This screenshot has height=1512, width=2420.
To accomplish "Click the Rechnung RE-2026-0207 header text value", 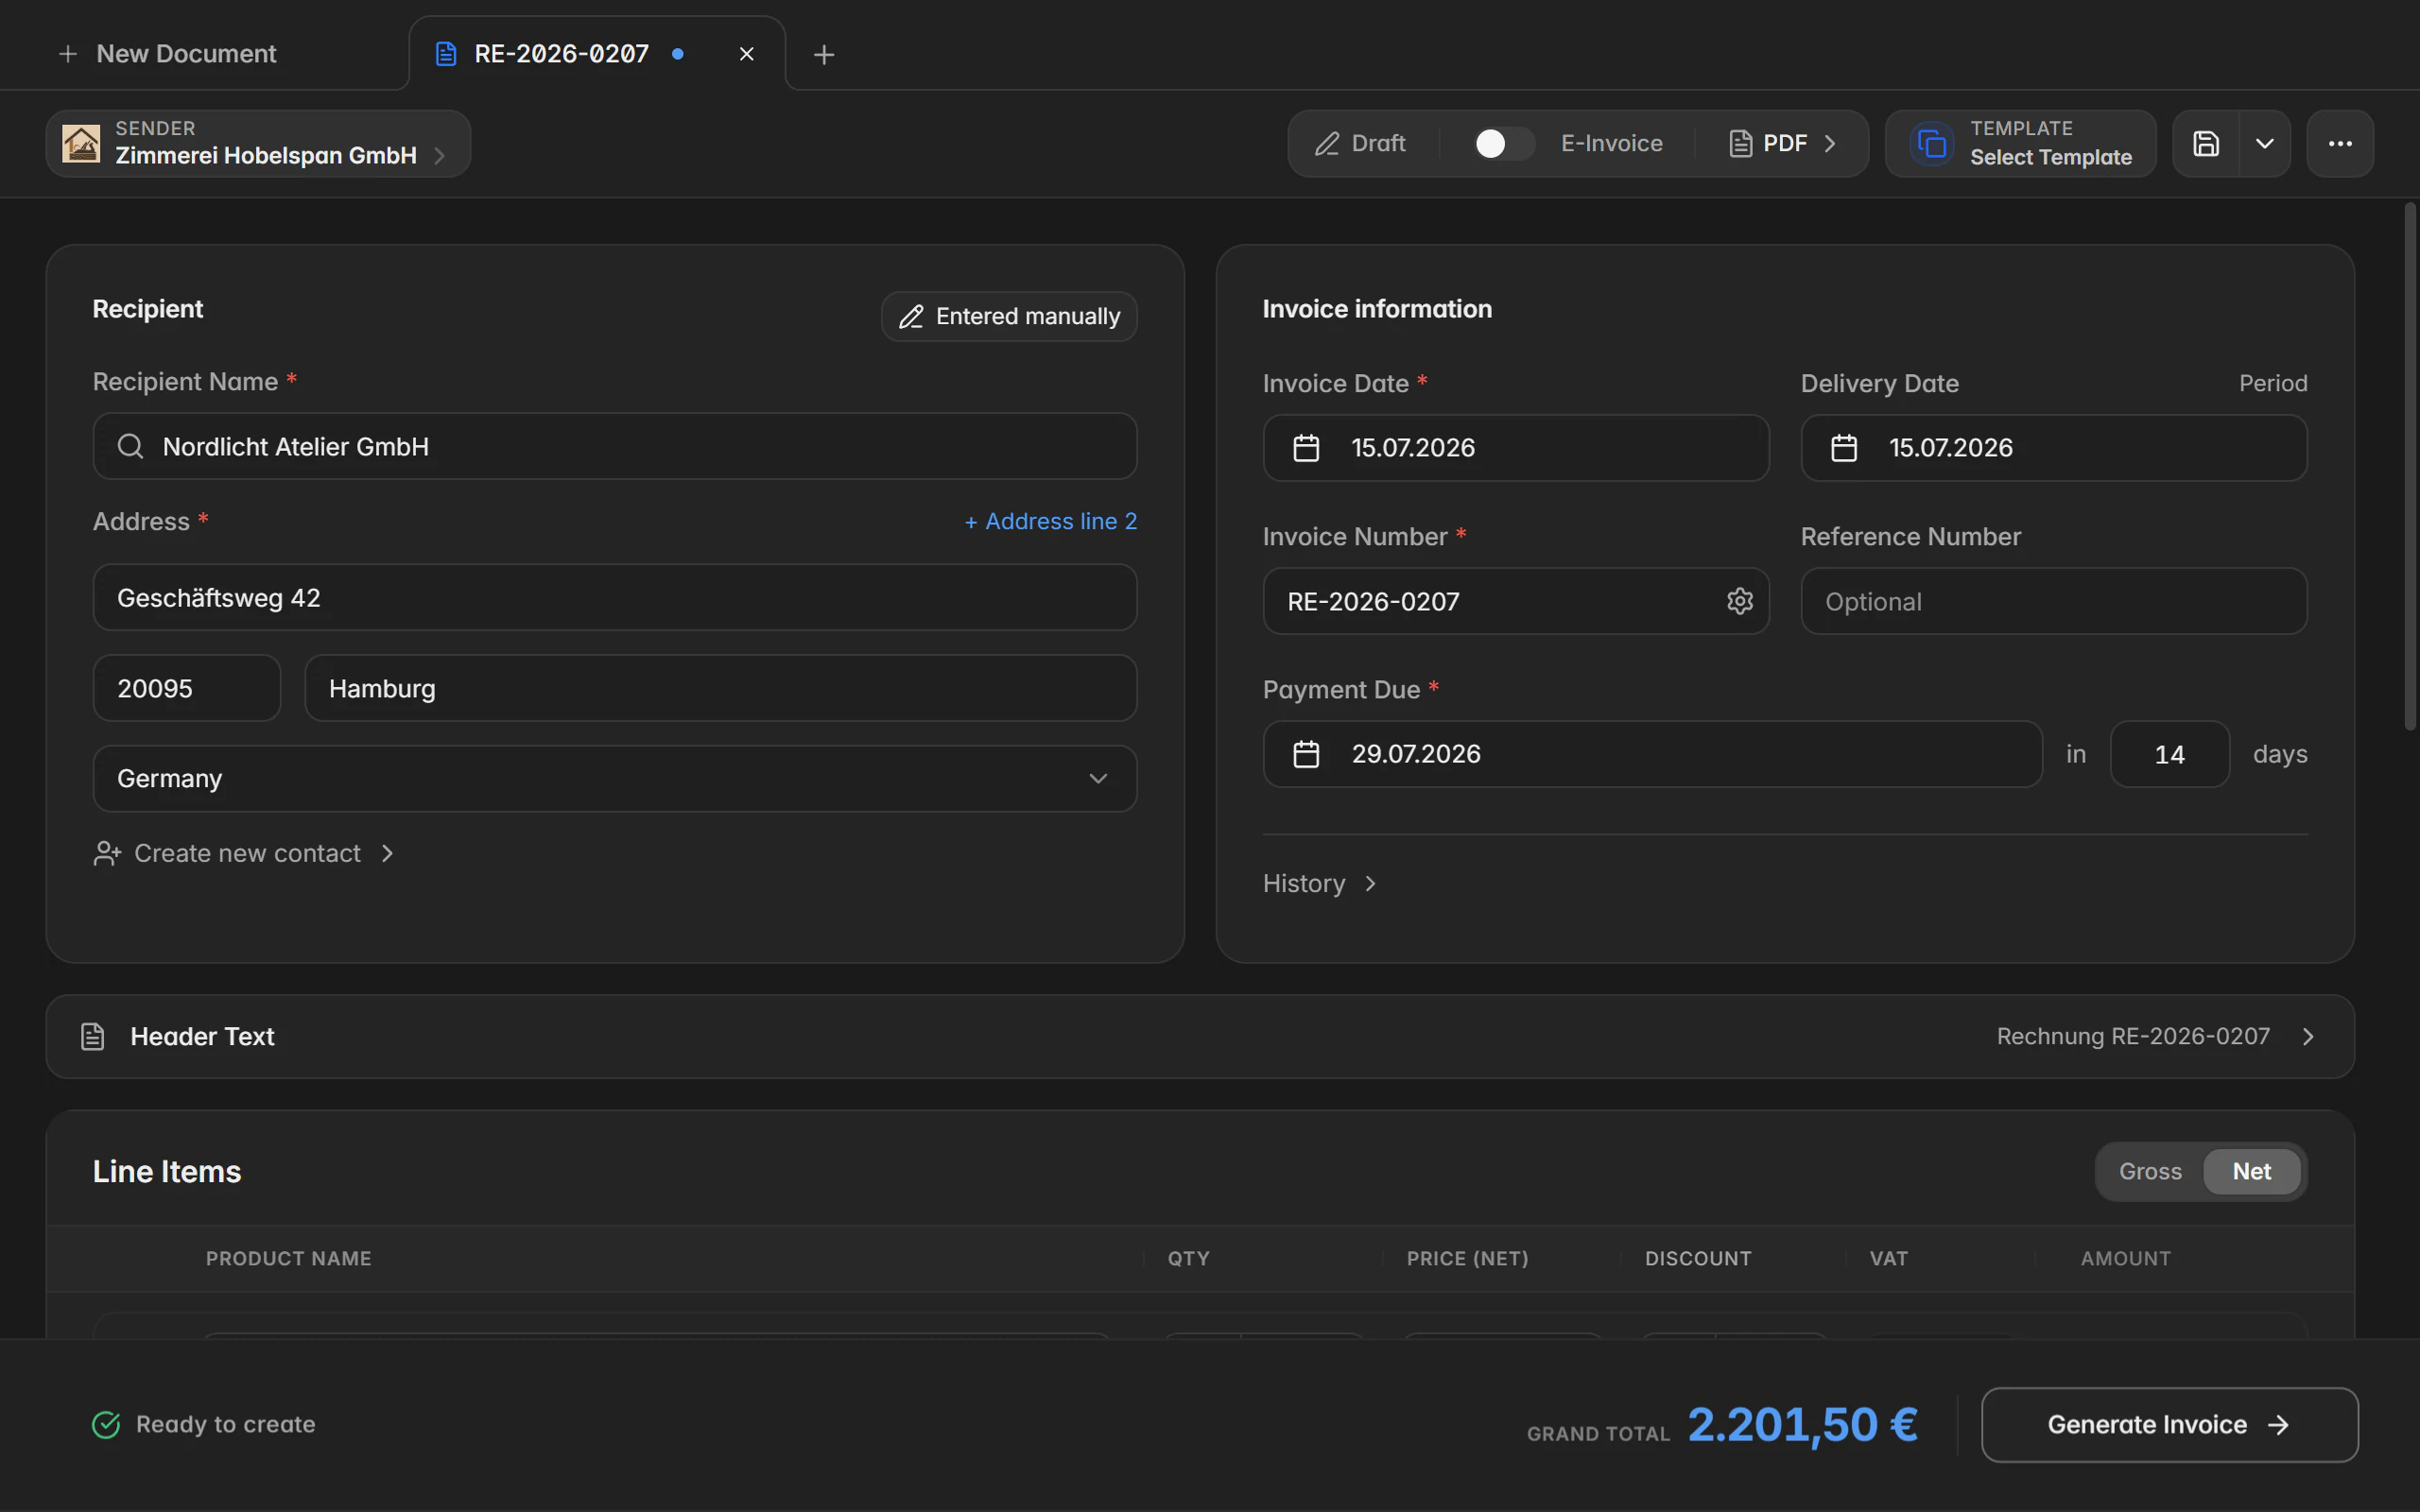I will (x=2132, y=1037).
